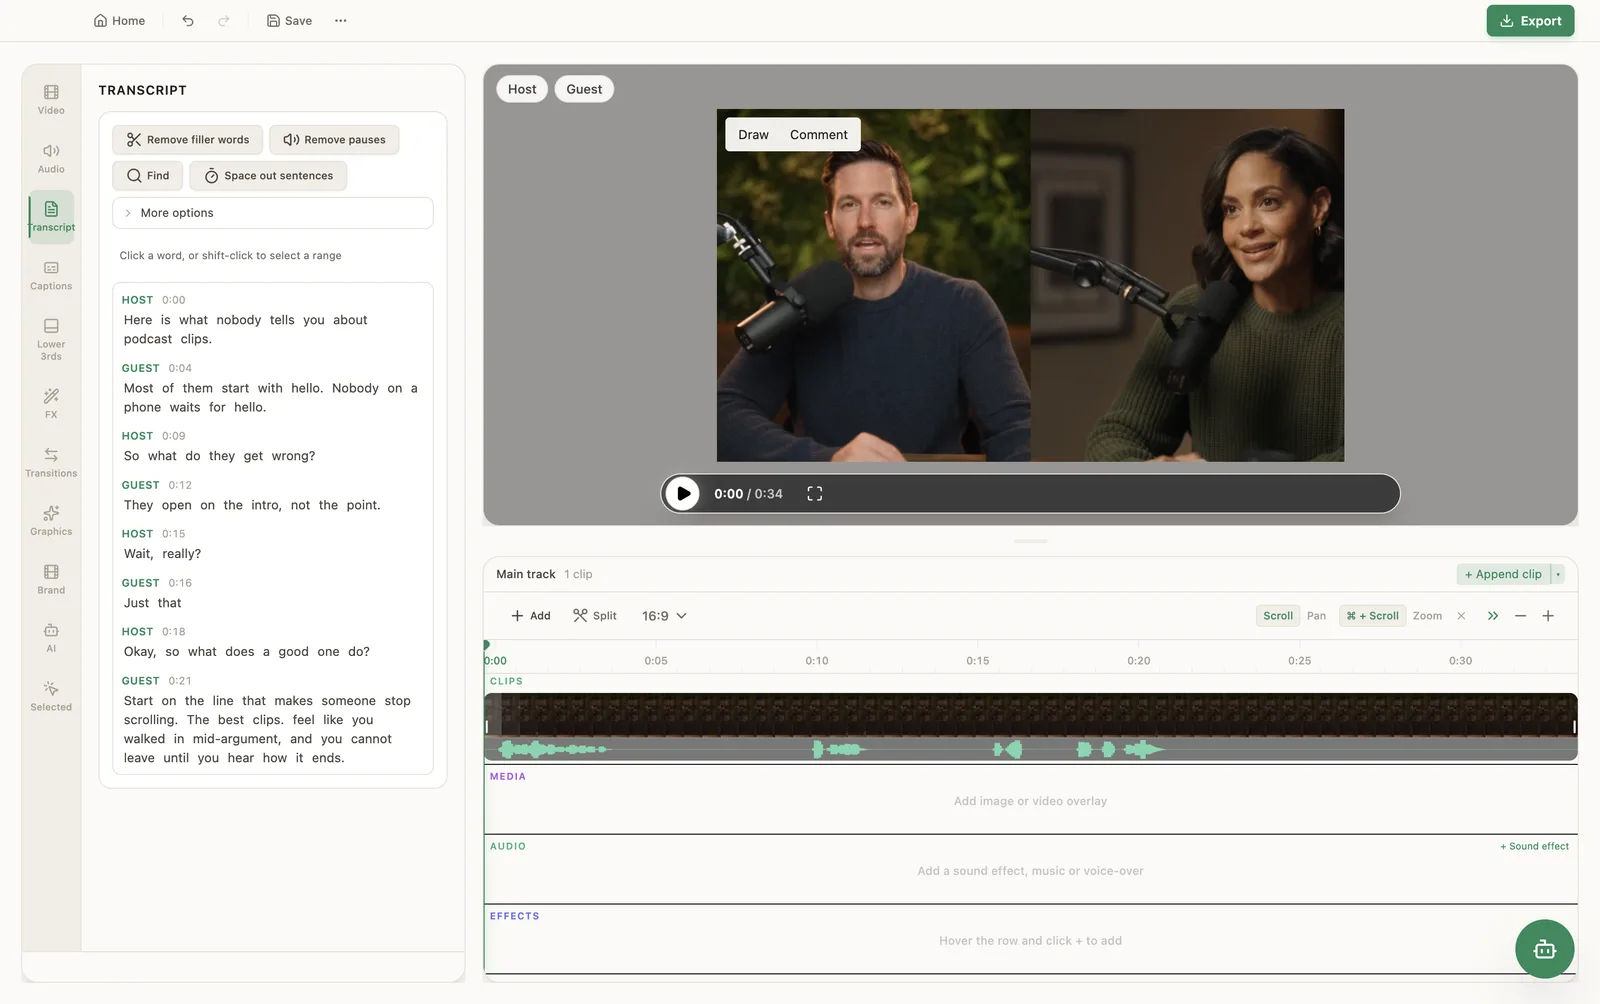Open the Lower 3rds panel

point(51,339)
